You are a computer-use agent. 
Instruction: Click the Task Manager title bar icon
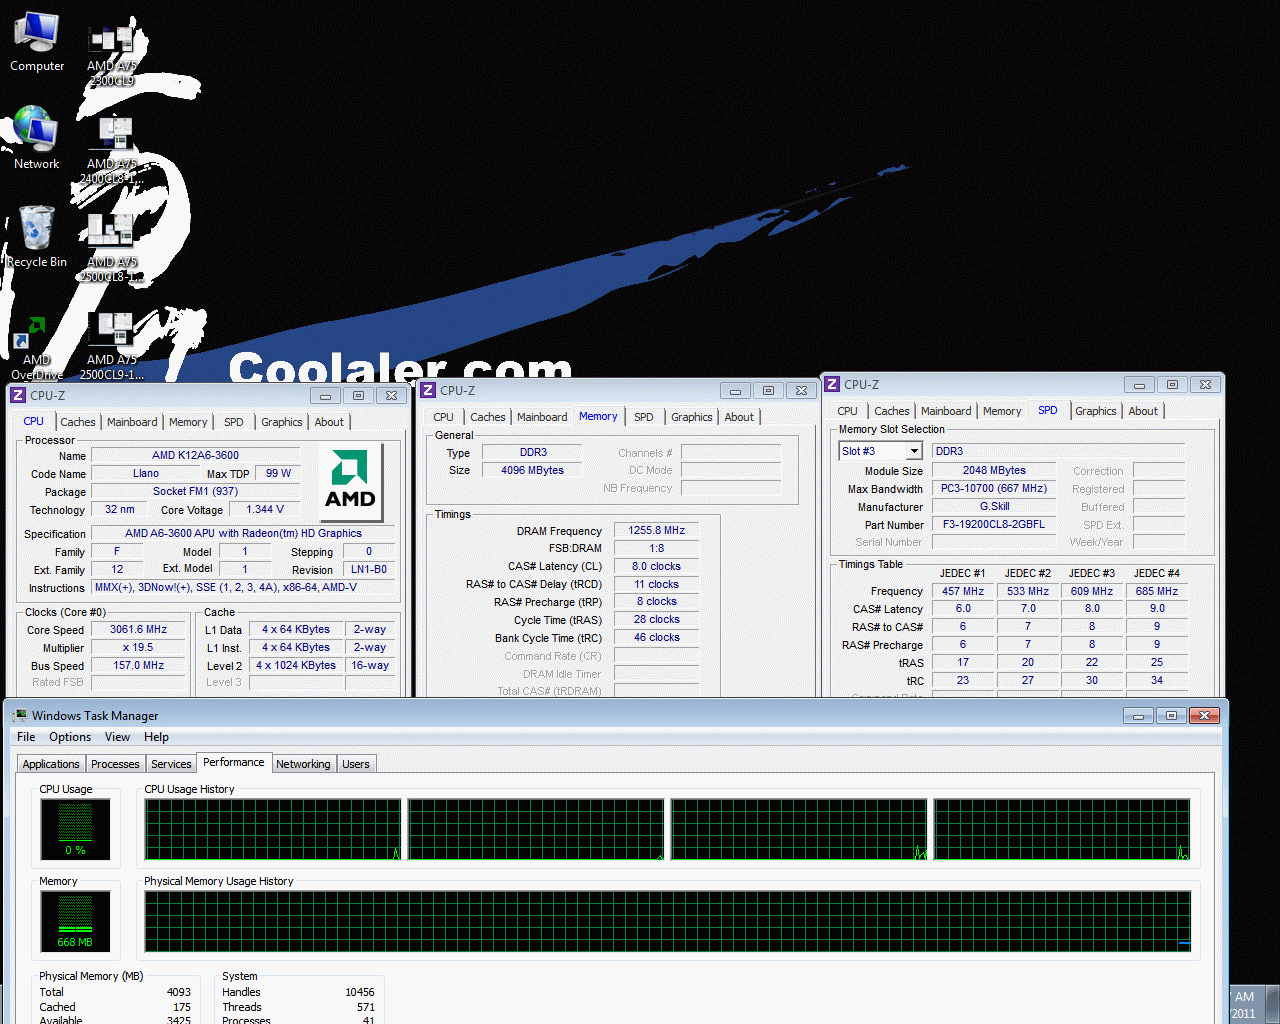20,716
